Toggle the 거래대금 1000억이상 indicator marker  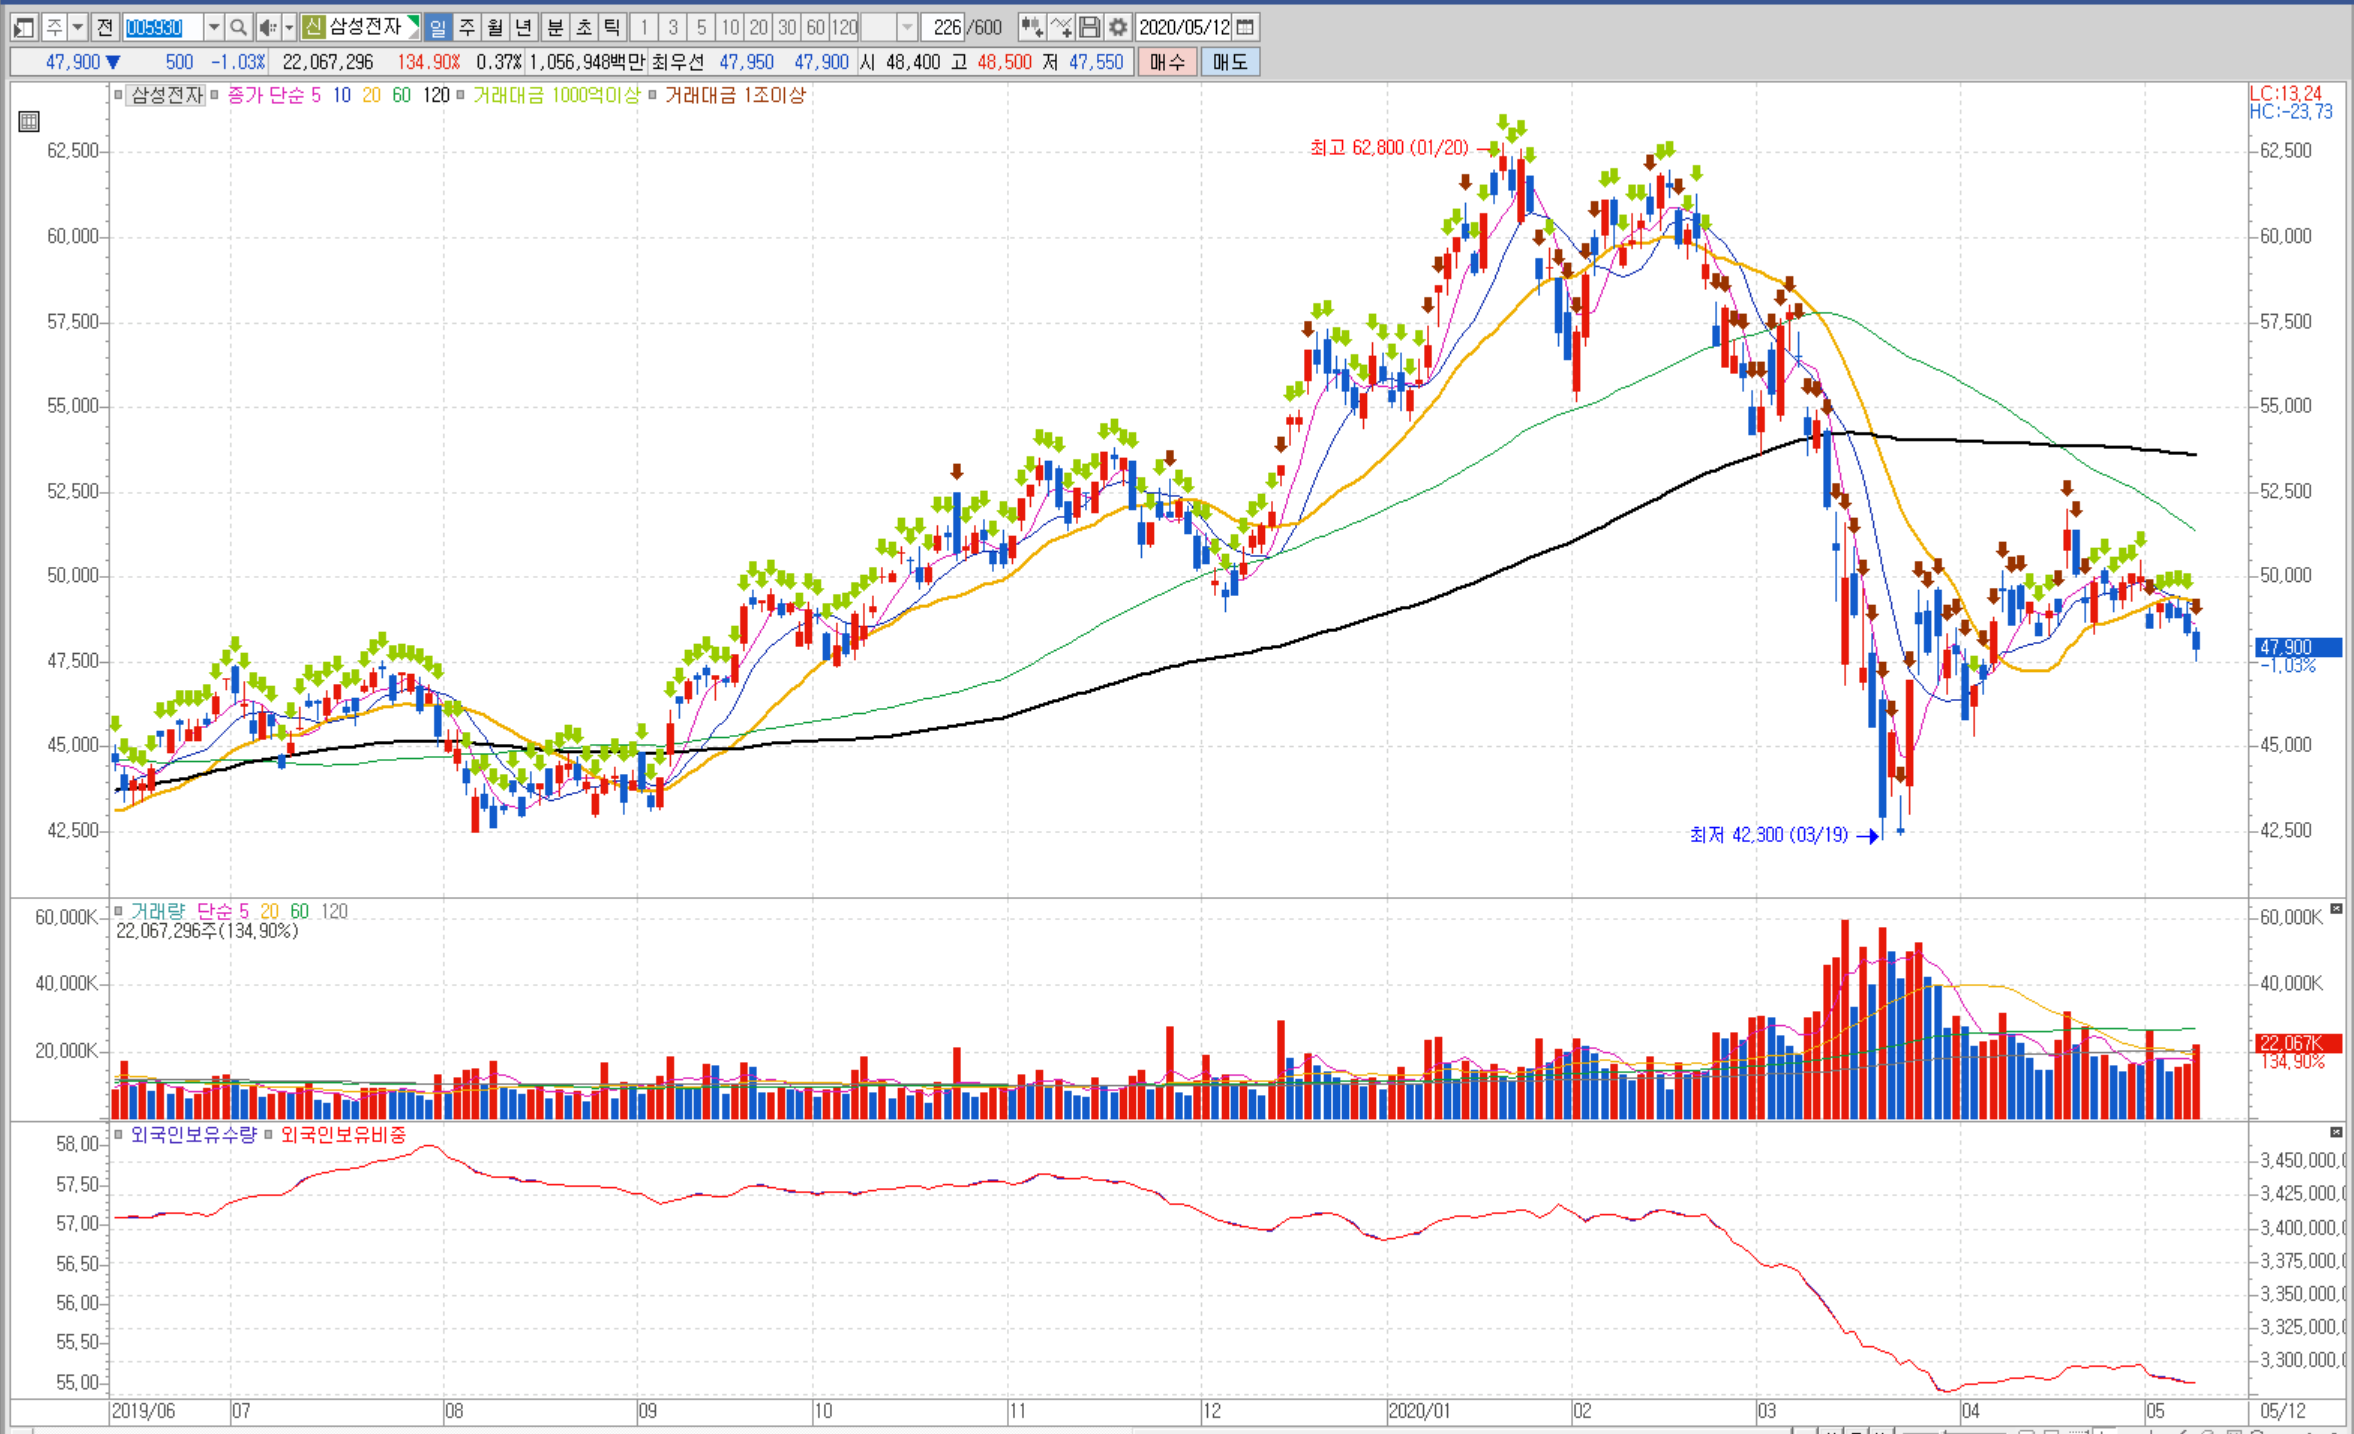coord(460,95)
